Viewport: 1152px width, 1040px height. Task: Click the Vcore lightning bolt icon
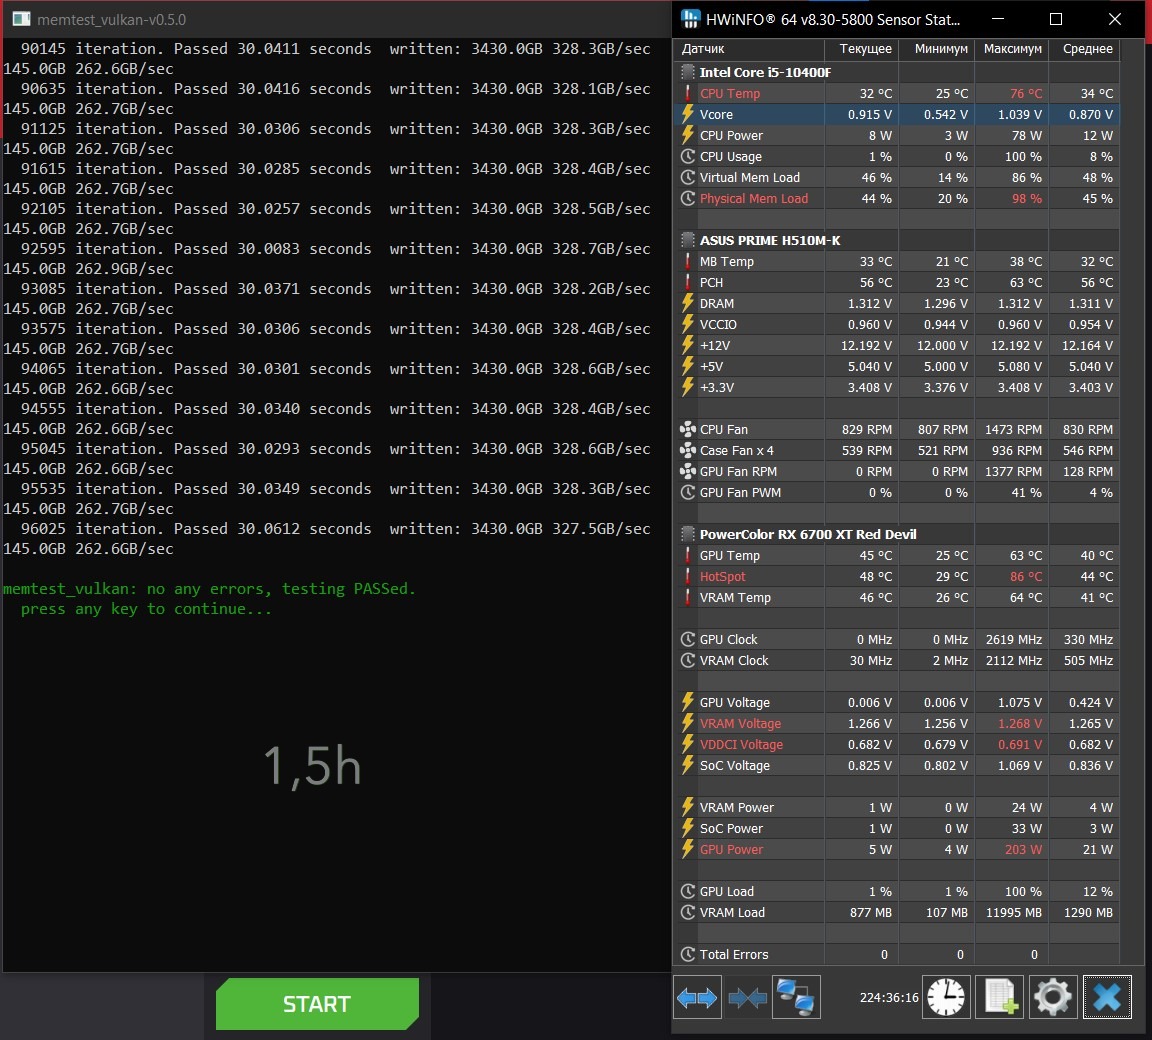coord(688,114)
